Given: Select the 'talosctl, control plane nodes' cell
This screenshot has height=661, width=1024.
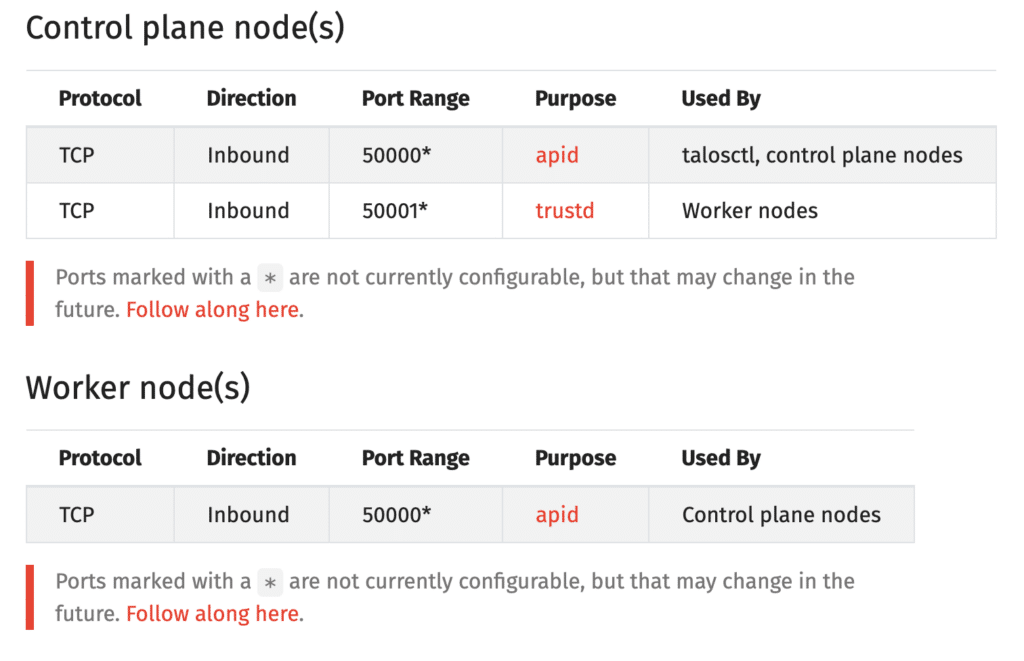Looking at the screenshot, I should click(822, 155).
